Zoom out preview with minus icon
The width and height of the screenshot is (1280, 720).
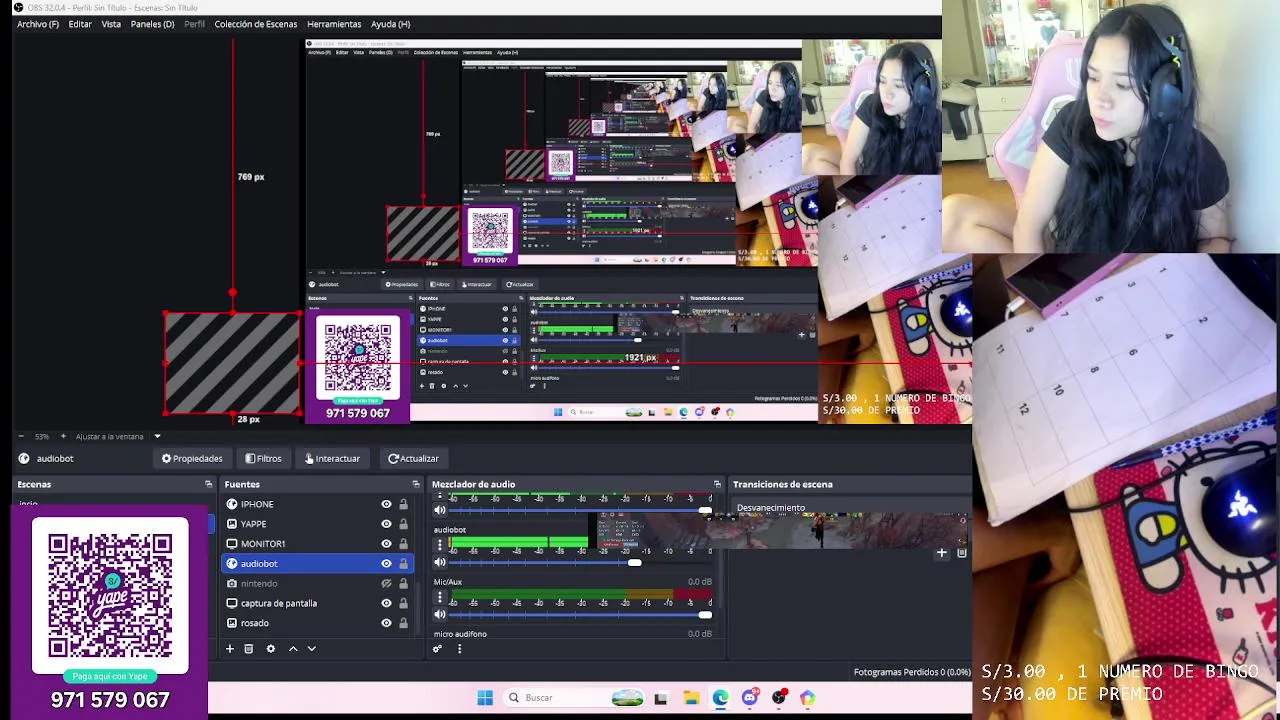pyautogui.click(x=21, y=436)
